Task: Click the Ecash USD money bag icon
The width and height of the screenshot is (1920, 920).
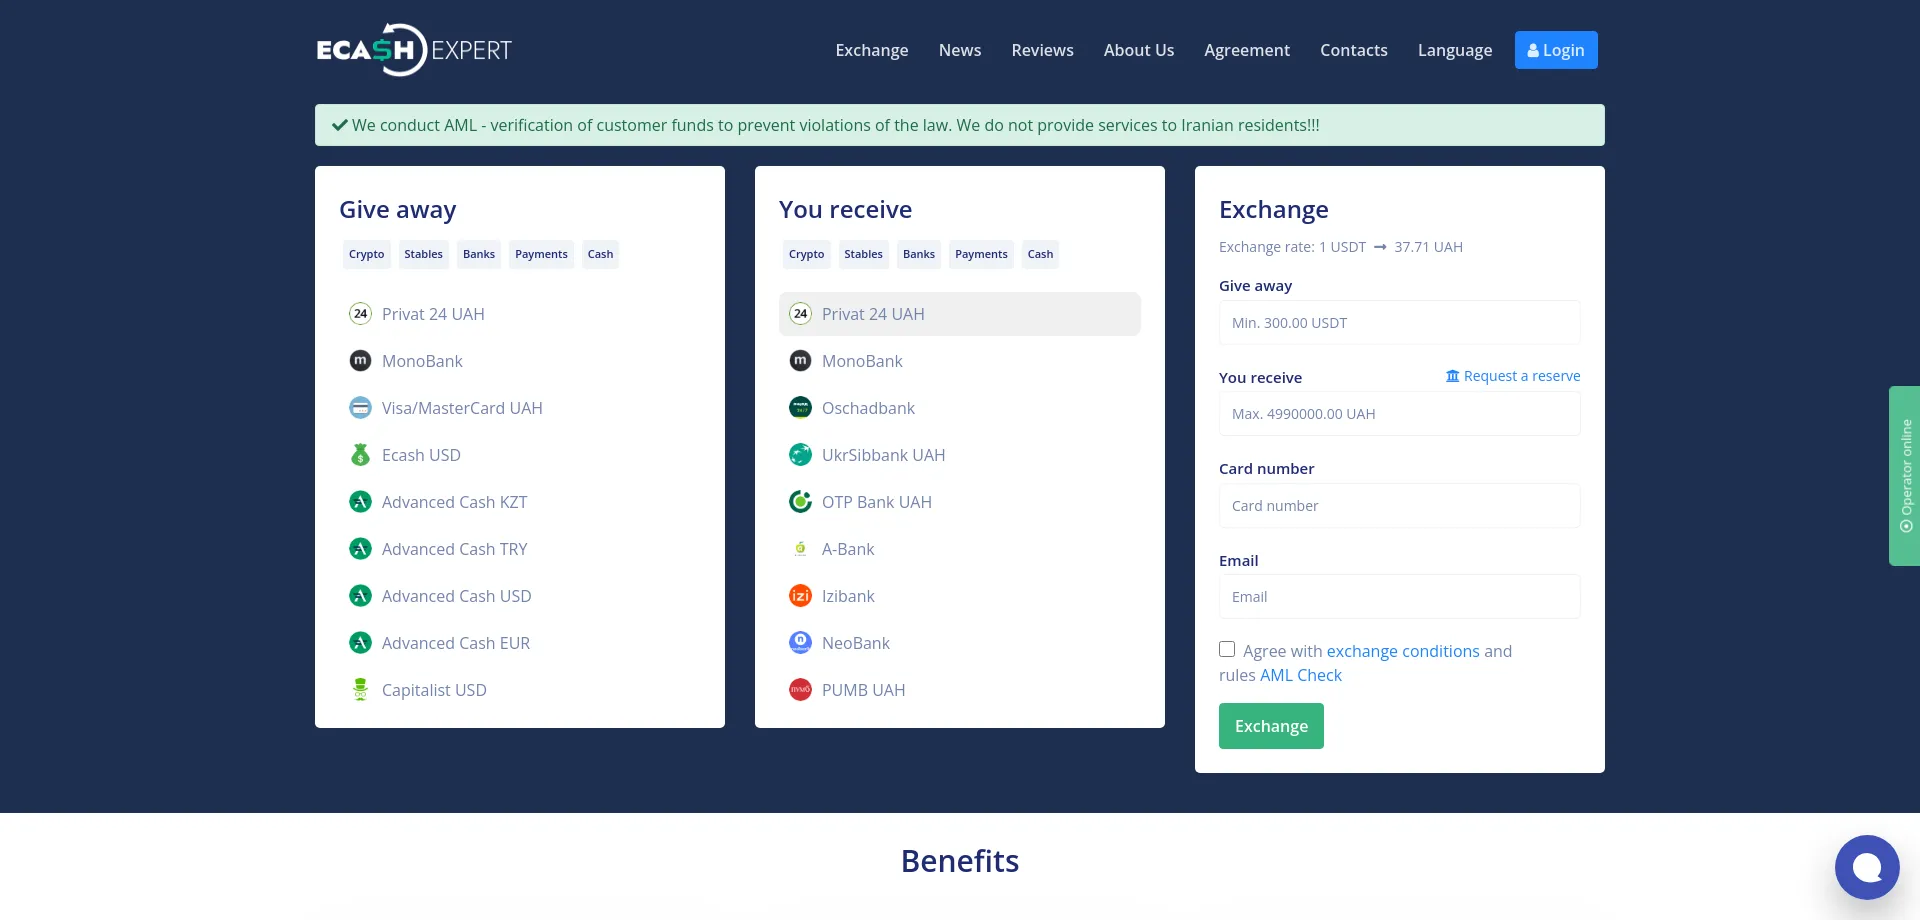Action: click(360, 455)
